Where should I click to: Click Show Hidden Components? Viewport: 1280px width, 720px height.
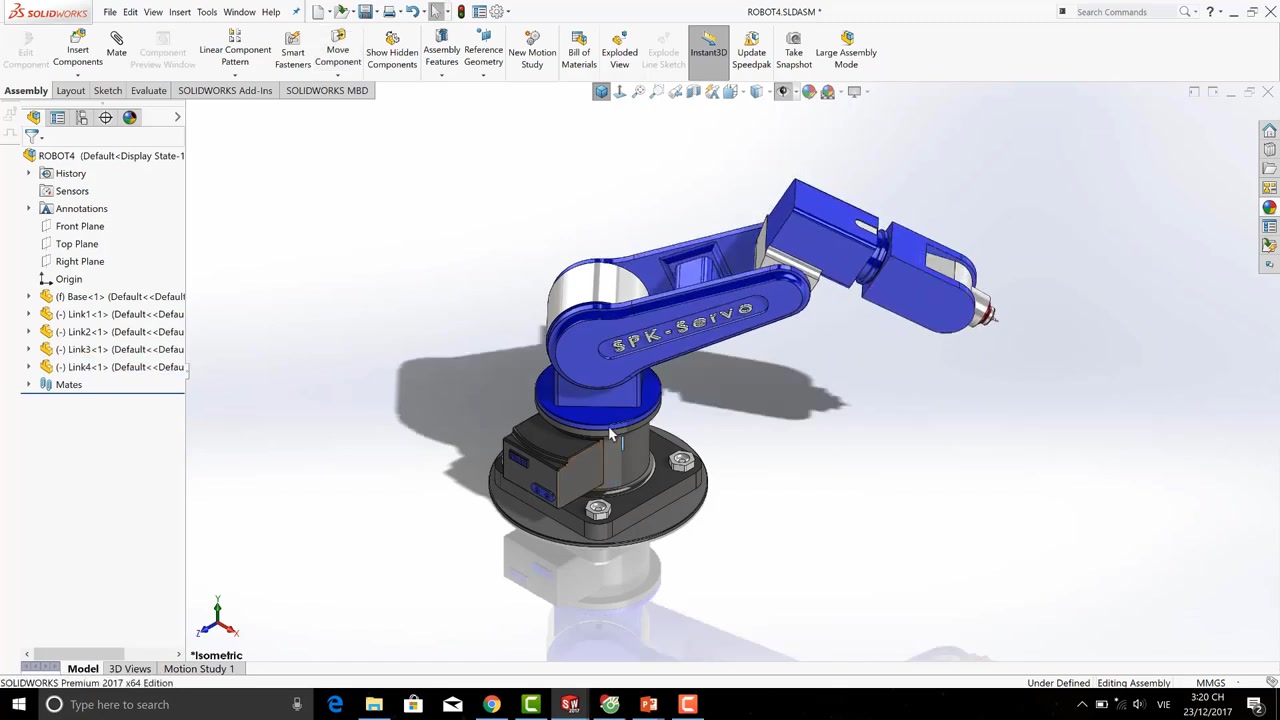(392, 51)
